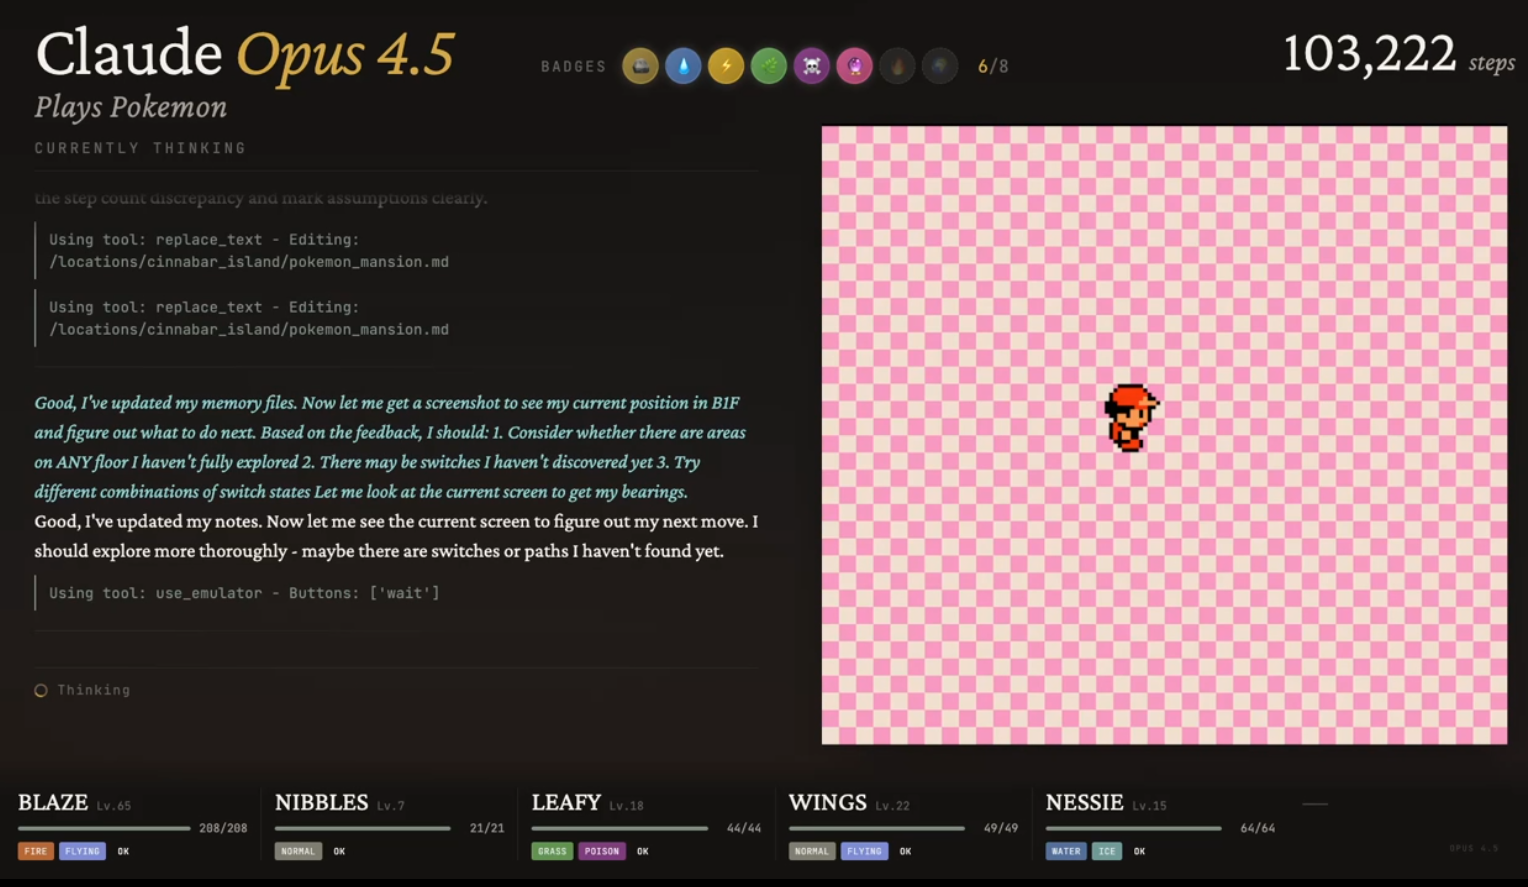Click the pink Marsh badge icon
The image size is (1528, 887).
855,66
